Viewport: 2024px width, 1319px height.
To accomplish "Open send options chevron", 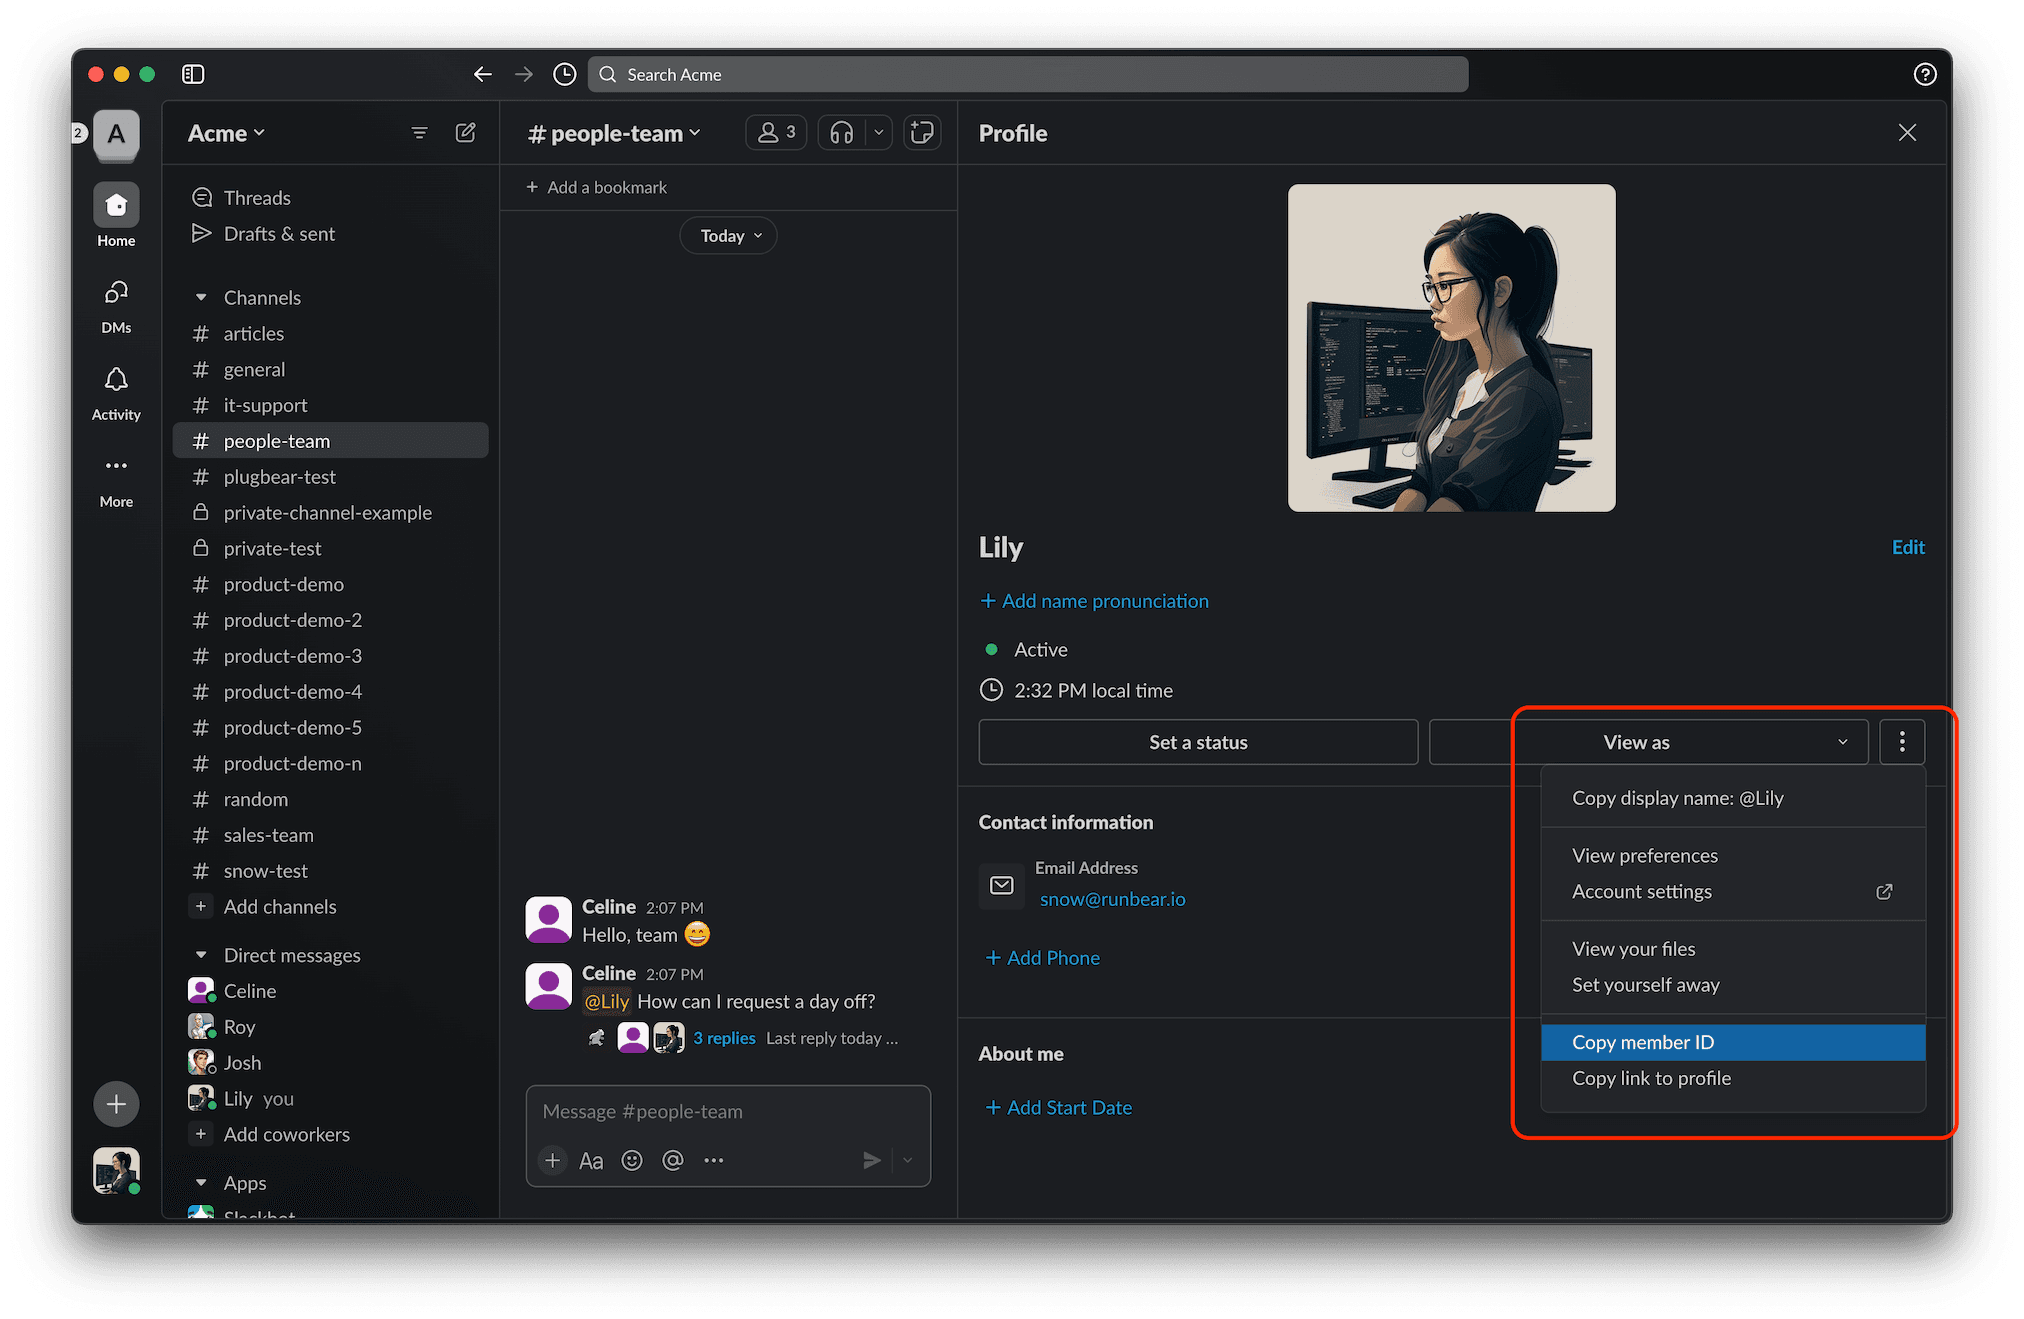I will click(908, 1160).
